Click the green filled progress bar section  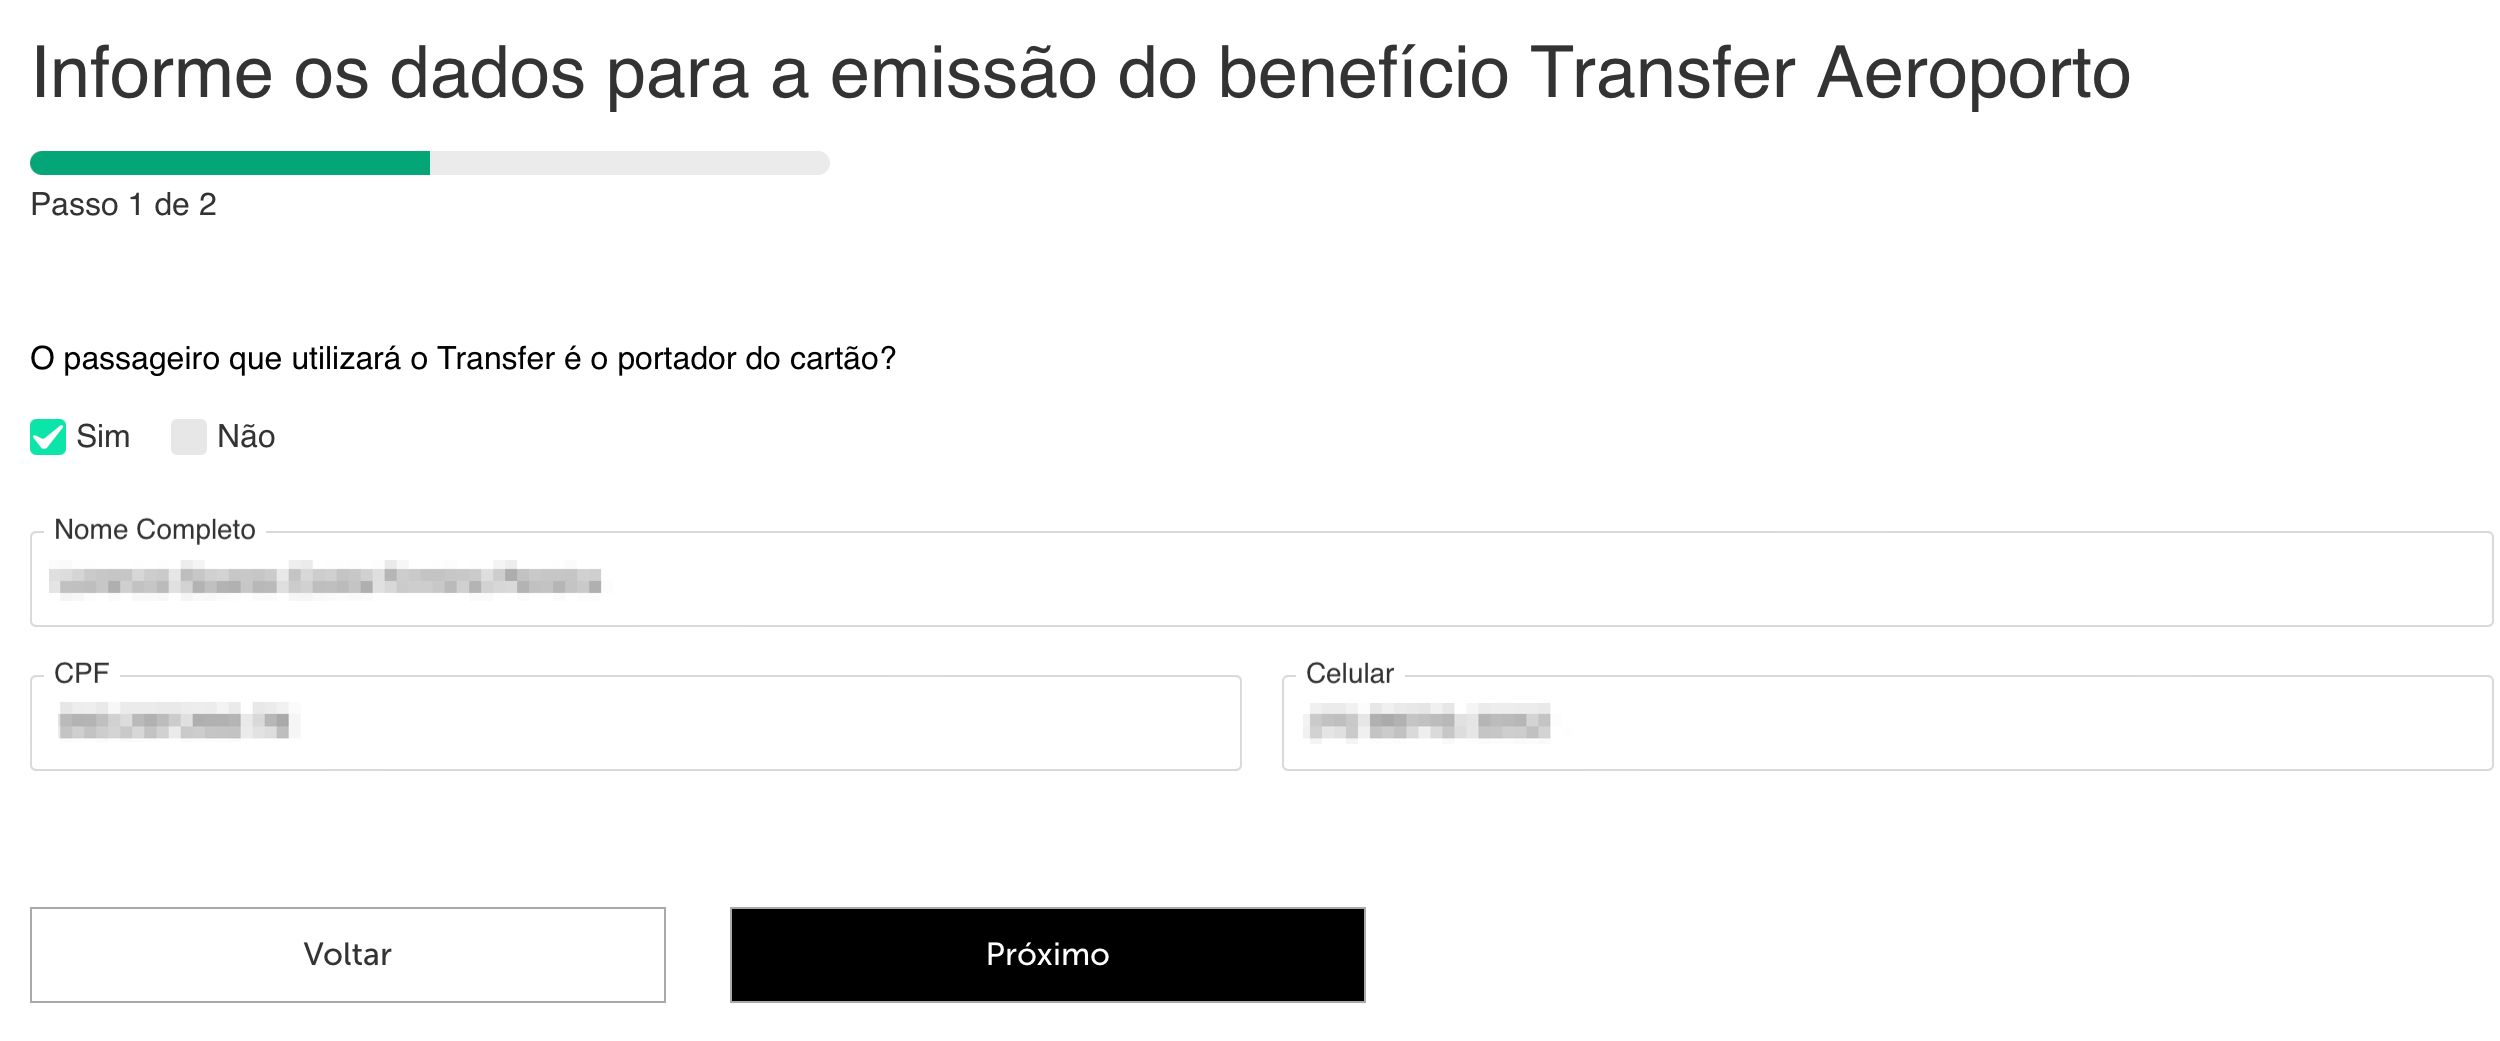[230, 163]
